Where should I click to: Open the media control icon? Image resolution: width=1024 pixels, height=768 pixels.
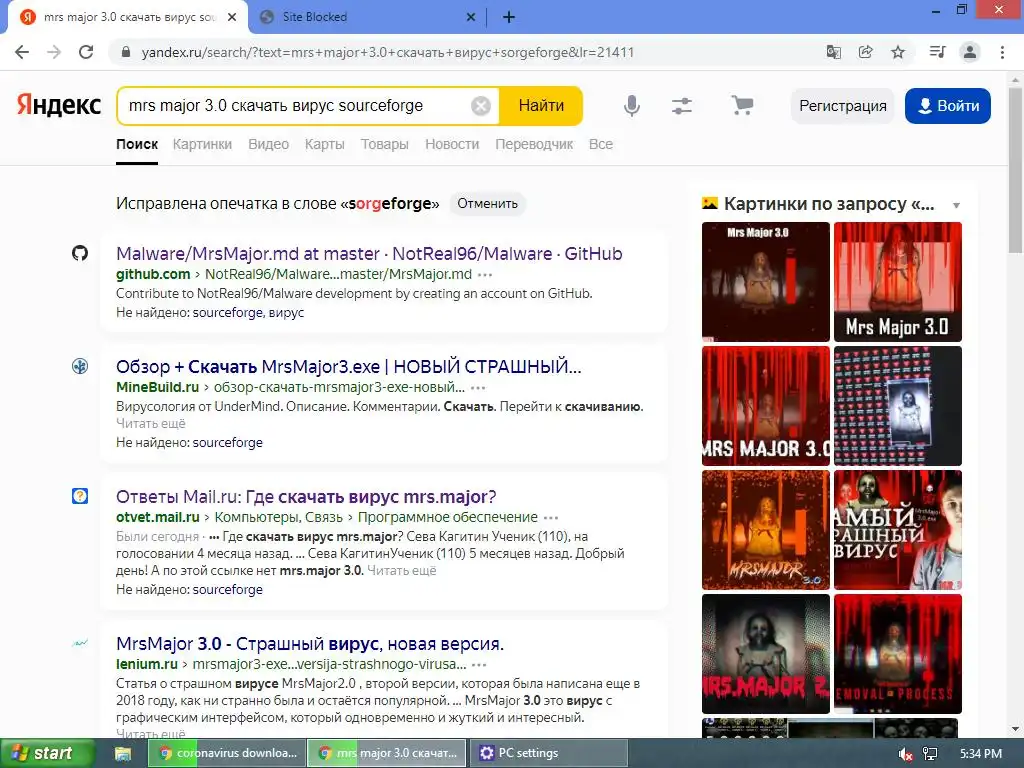(937, 52)
